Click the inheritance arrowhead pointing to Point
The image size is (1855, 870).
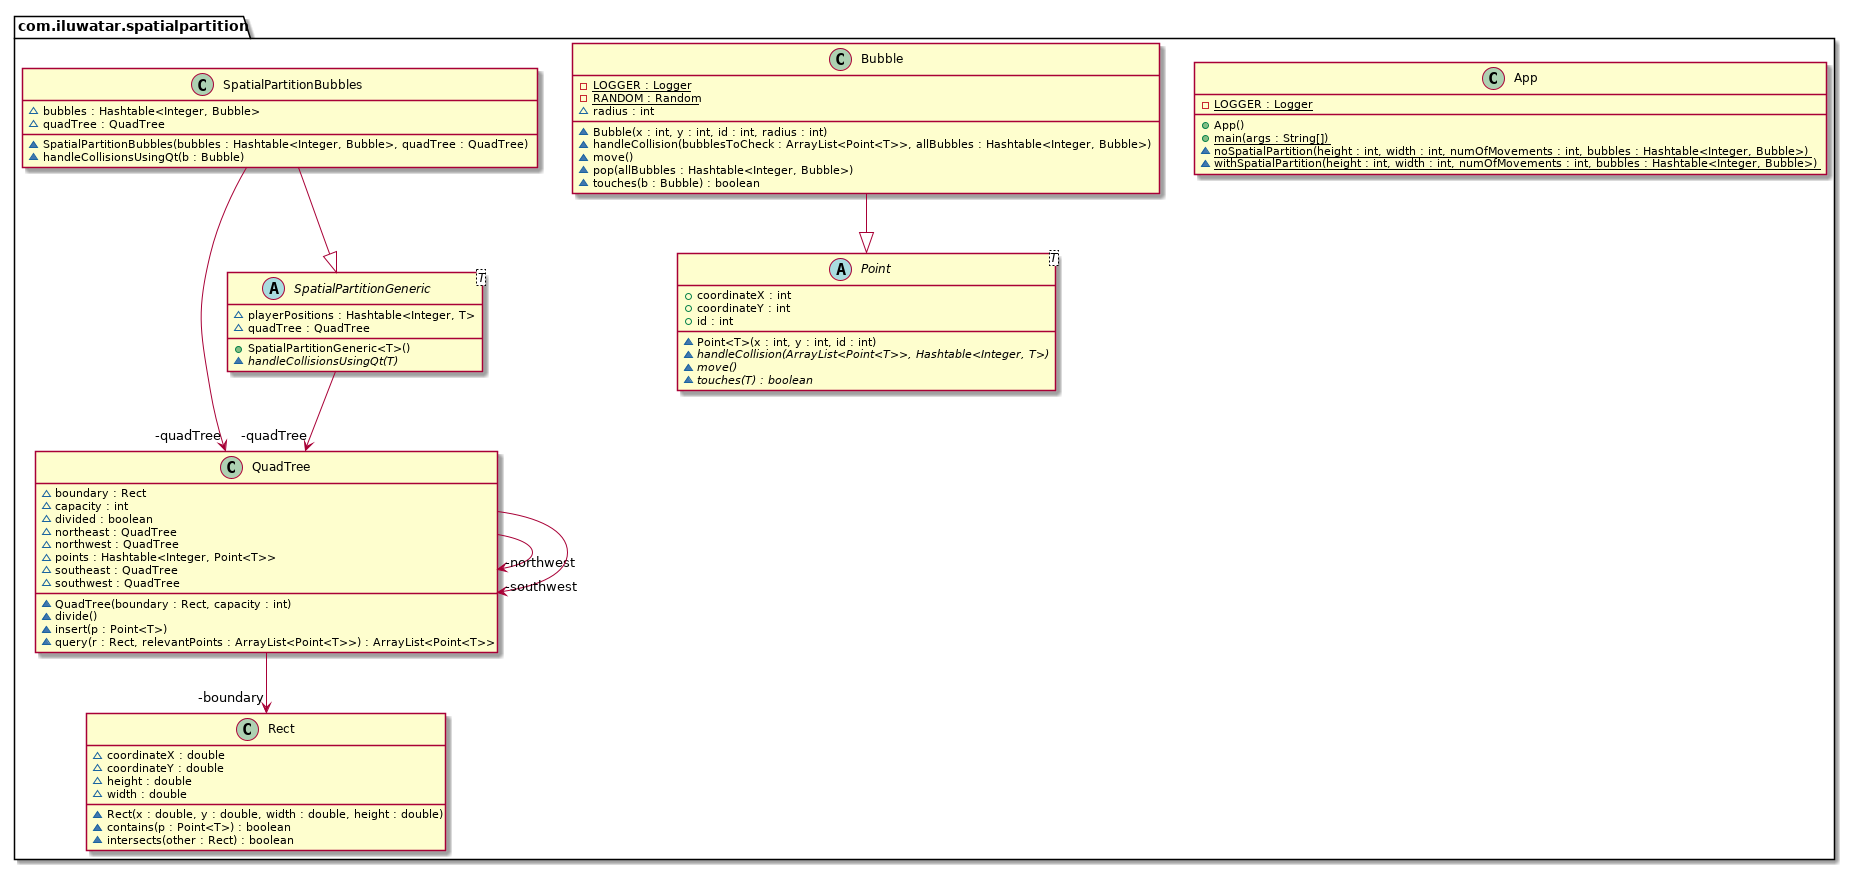click(866, 242)
